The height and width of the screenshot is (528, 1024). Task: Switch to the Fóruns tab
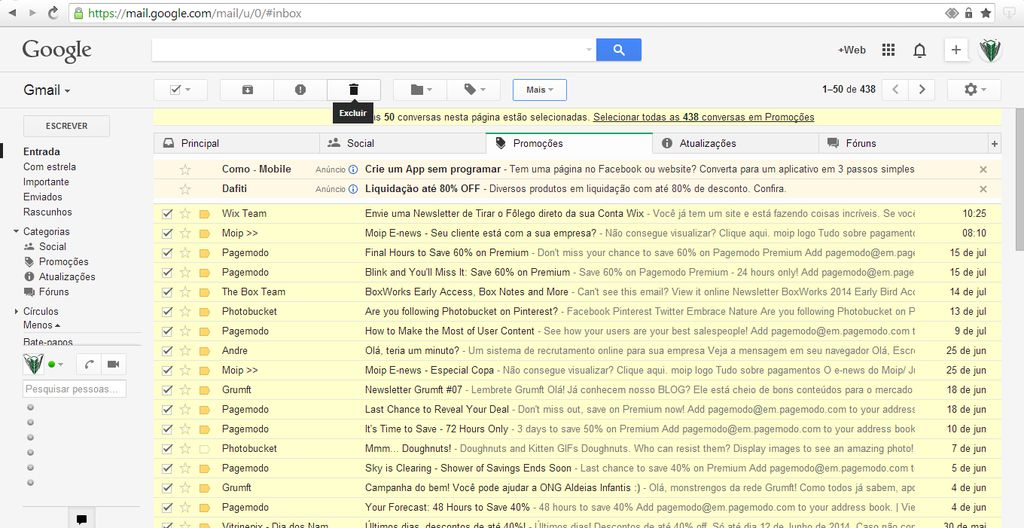[903, 143]
